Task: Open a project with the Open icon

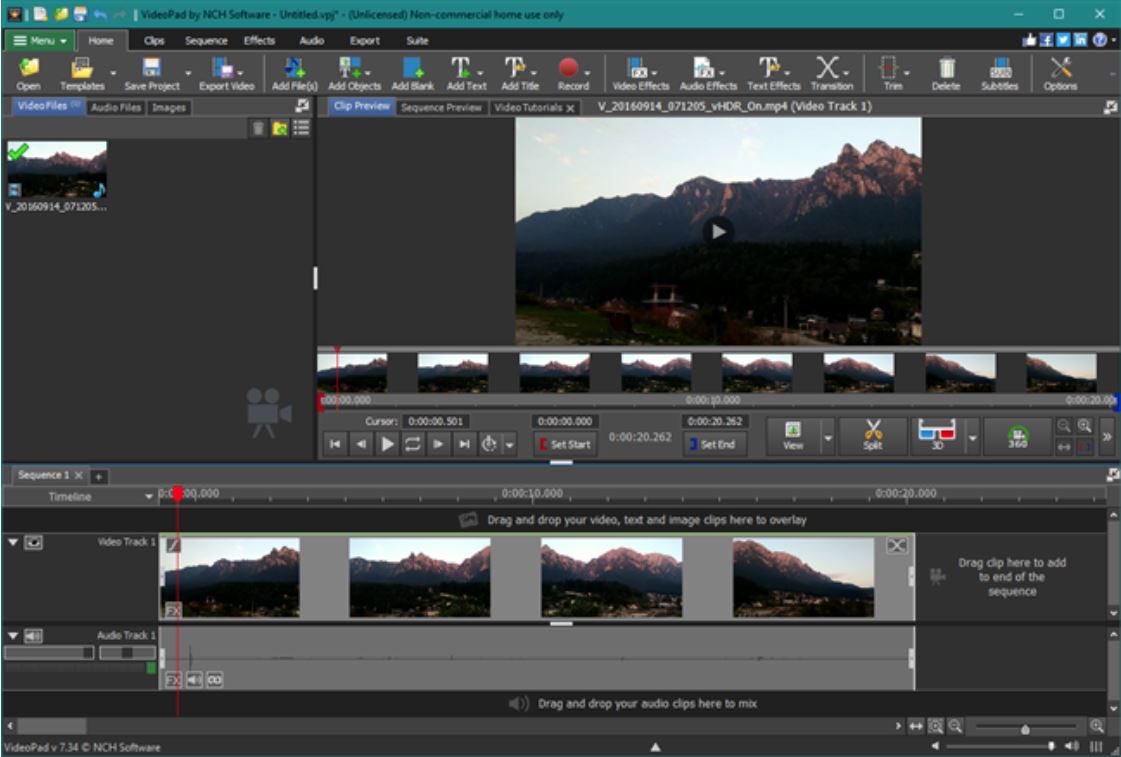Action: pos(29,74)
